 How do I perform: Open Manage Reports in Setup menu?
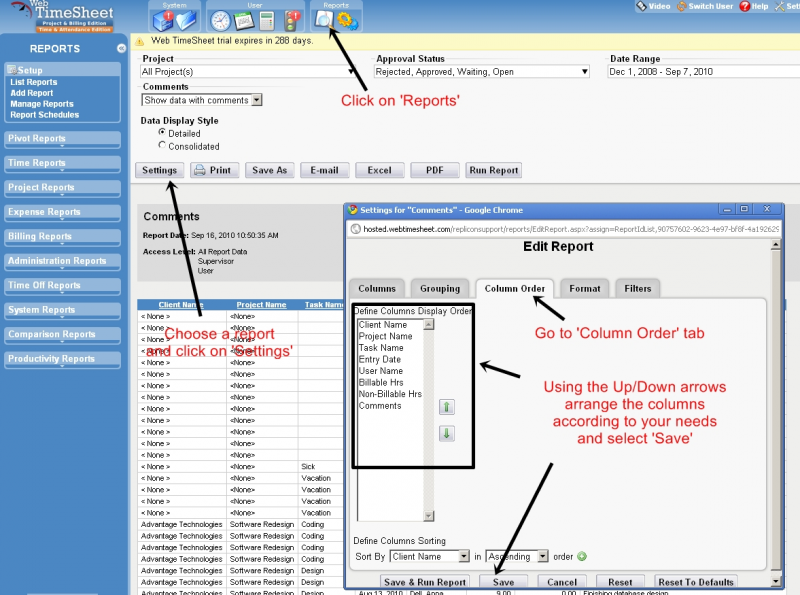point(42,104)
